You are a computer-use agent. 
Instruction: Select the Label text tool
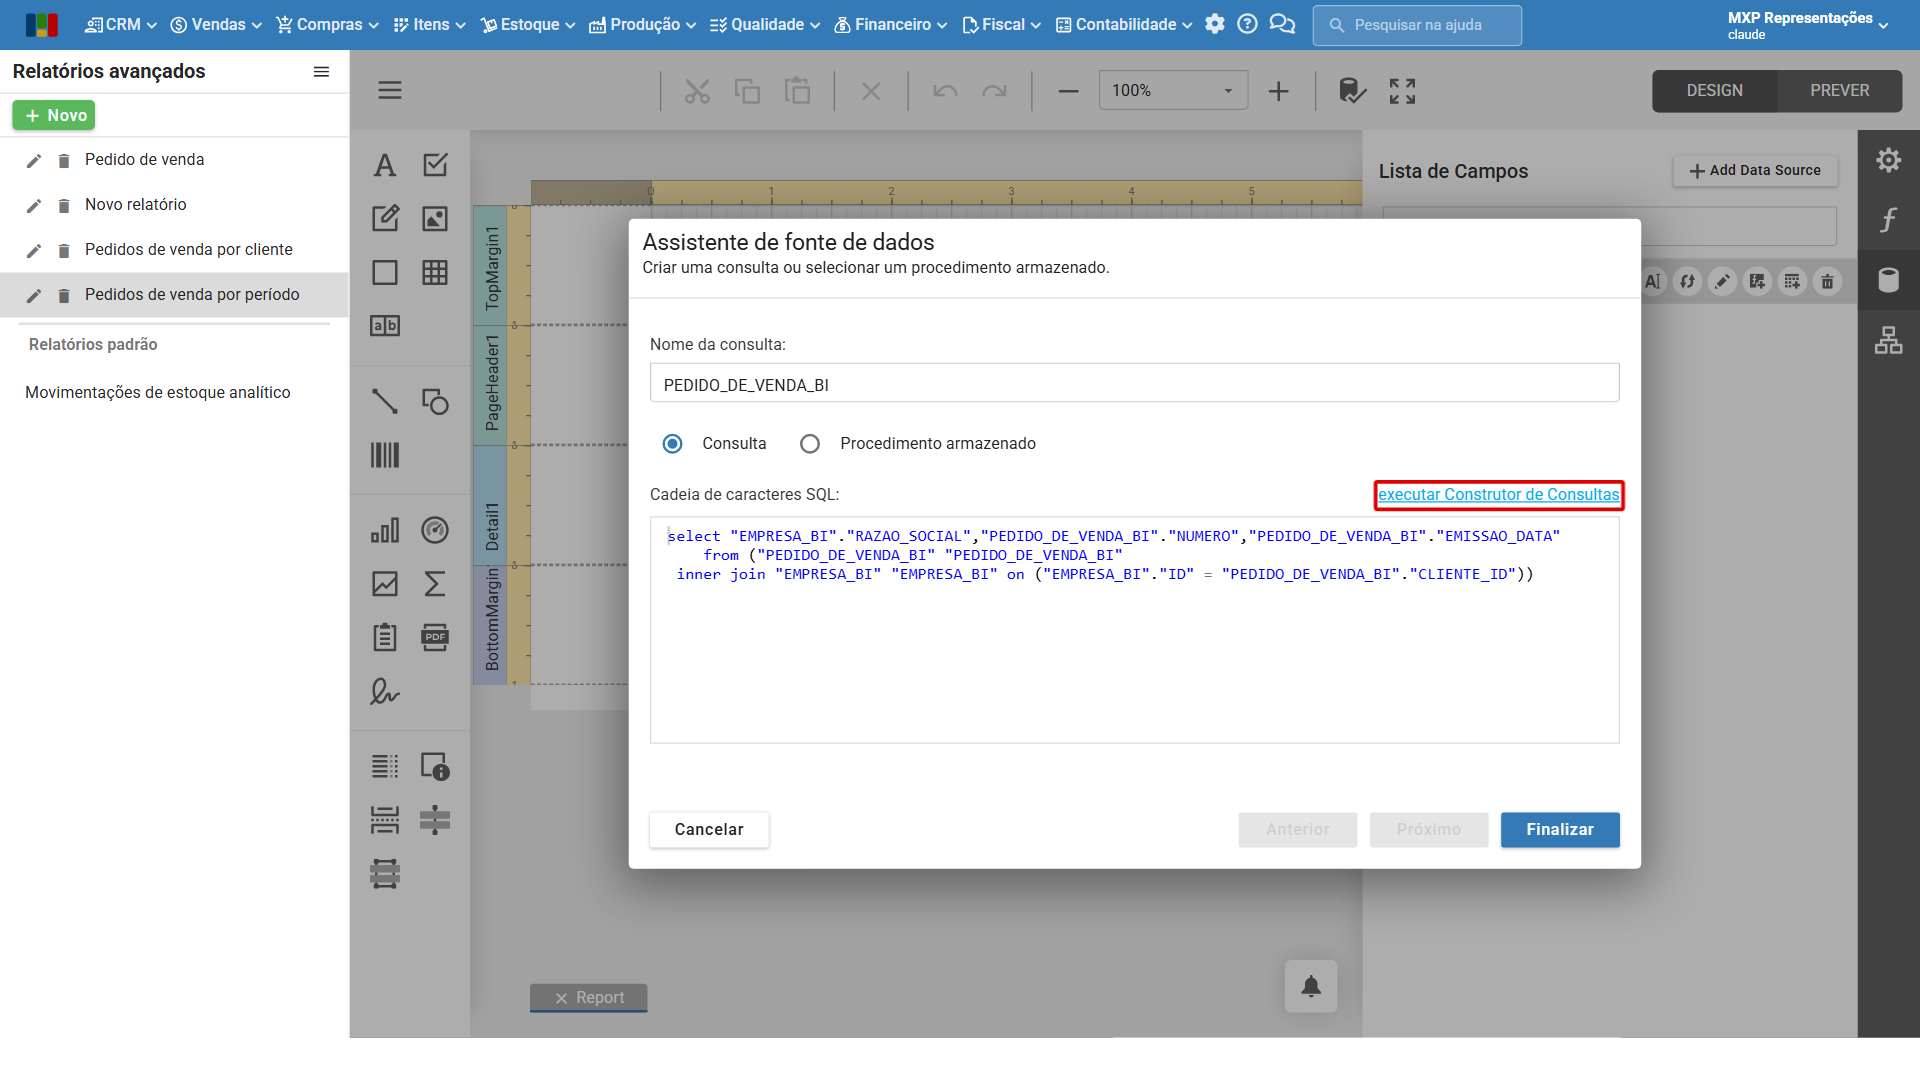(x=385, y=165)
